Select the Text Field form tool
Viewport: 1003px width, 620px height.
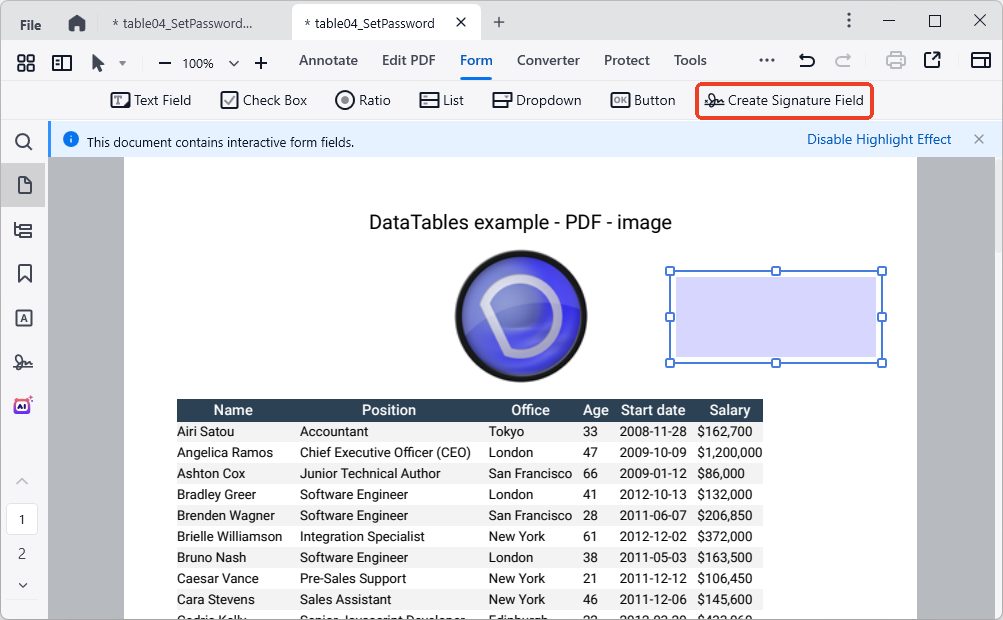pyautogui.click(x=151, y=100)
